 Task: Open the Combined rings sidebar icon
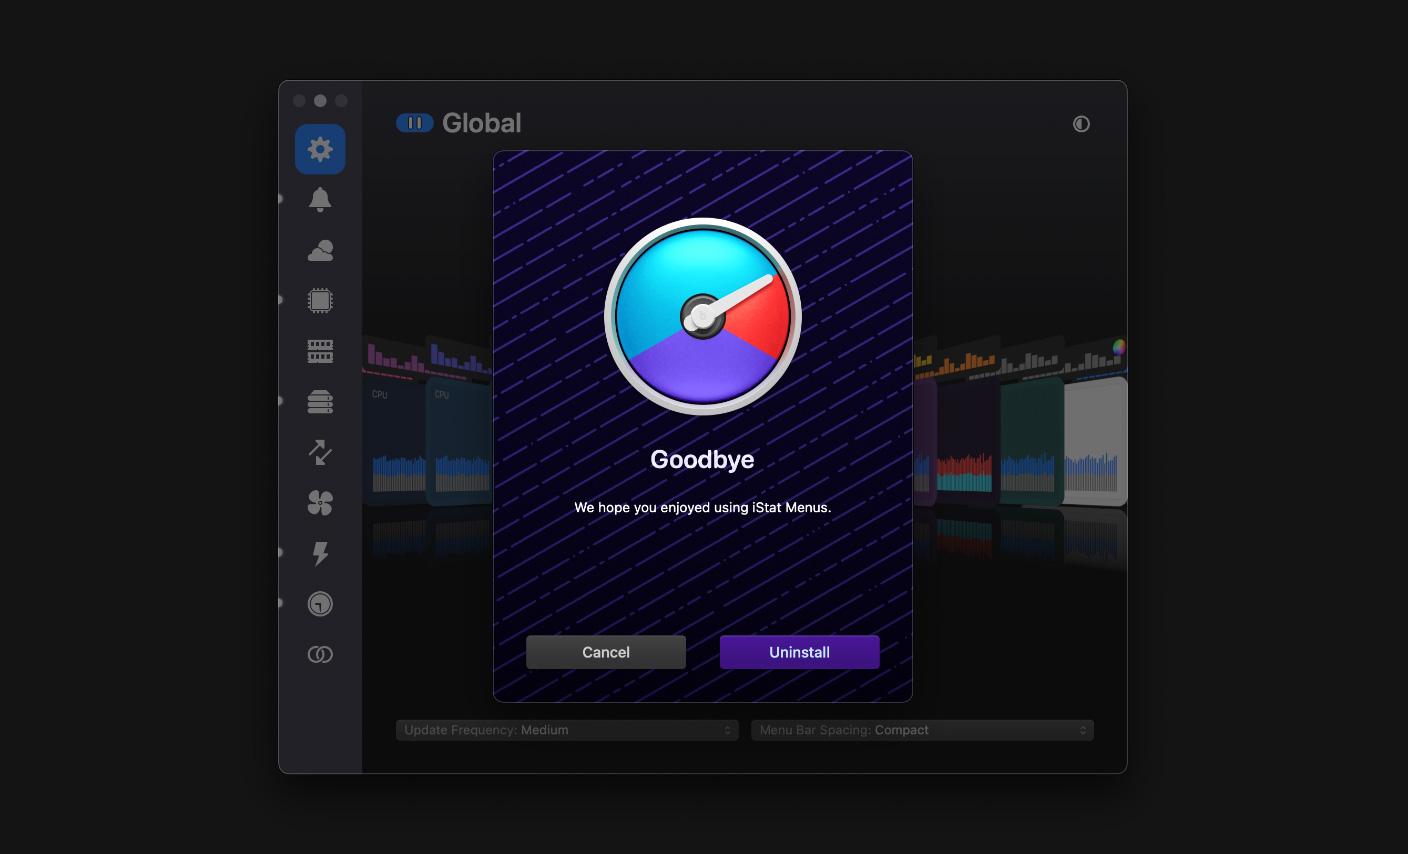320,654
